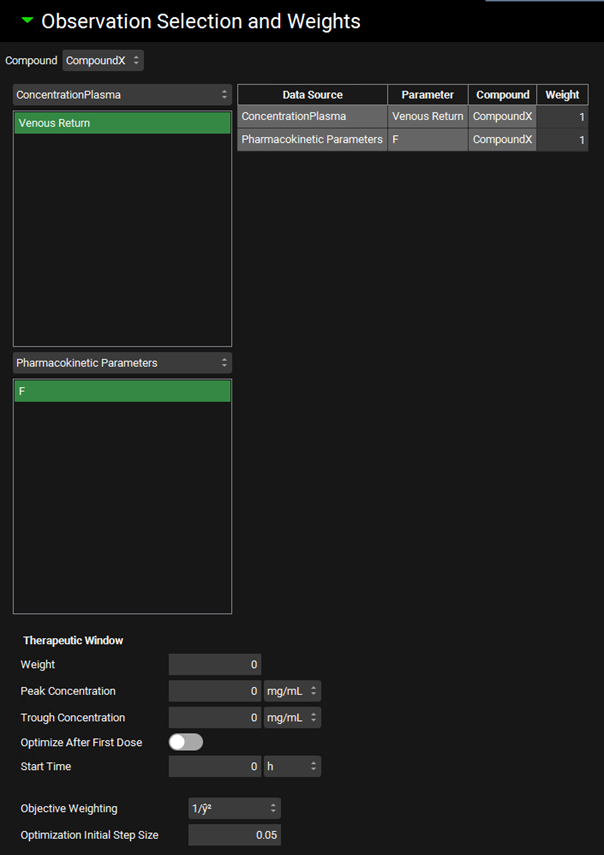Open the Trough Concentration mg/mL unit dropdown
This screenshot has height=855, width=604.
tap(292, 718)
